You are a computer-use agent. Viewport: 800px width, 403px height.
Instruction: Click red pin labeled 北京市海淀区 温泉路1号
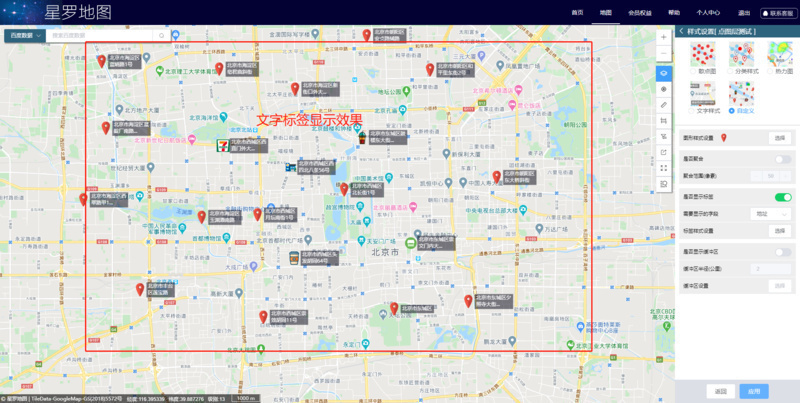(102, 61)
